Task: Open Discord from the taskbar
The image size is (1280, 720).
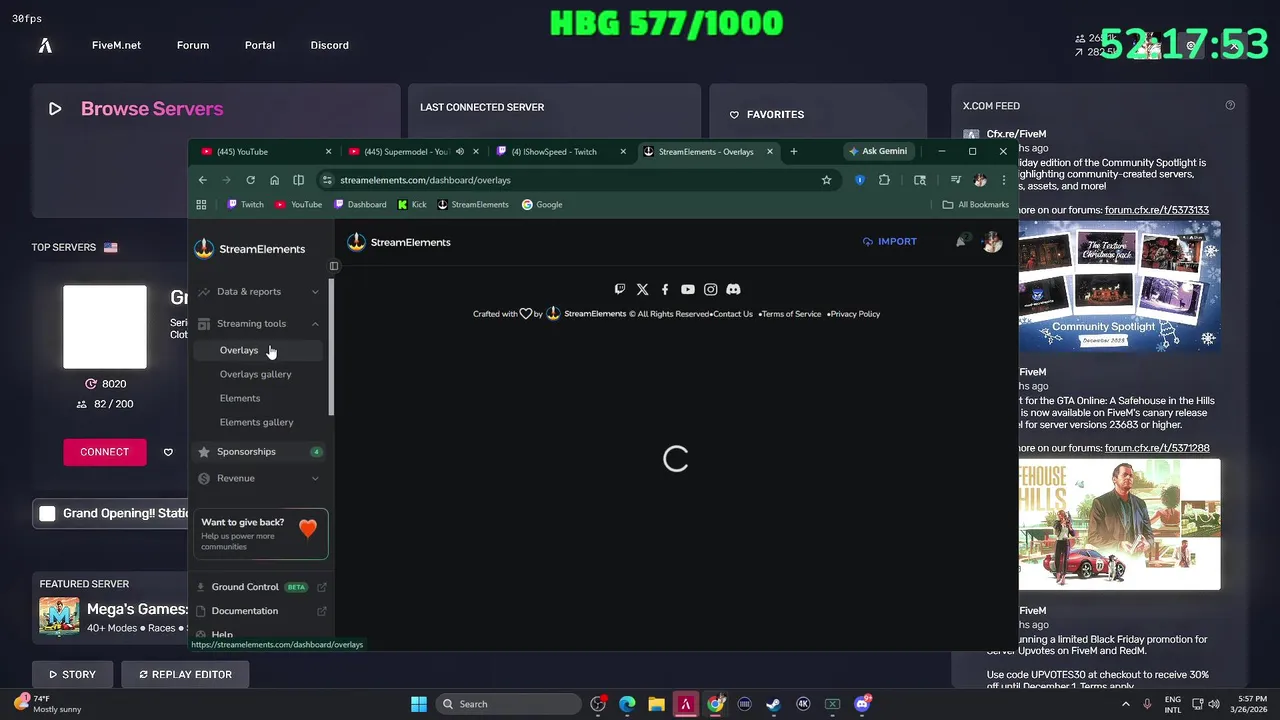Action: (x=862, y=704)
